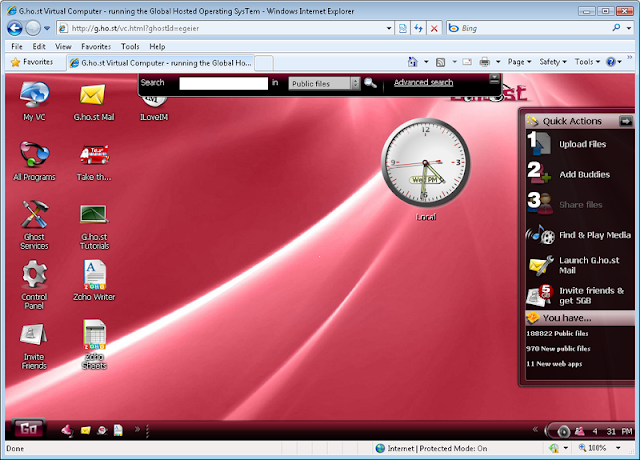Open the Invite Friends desktop icon
Screen dimensions: 640x460
pyautogui.click(x=33, y=346)
